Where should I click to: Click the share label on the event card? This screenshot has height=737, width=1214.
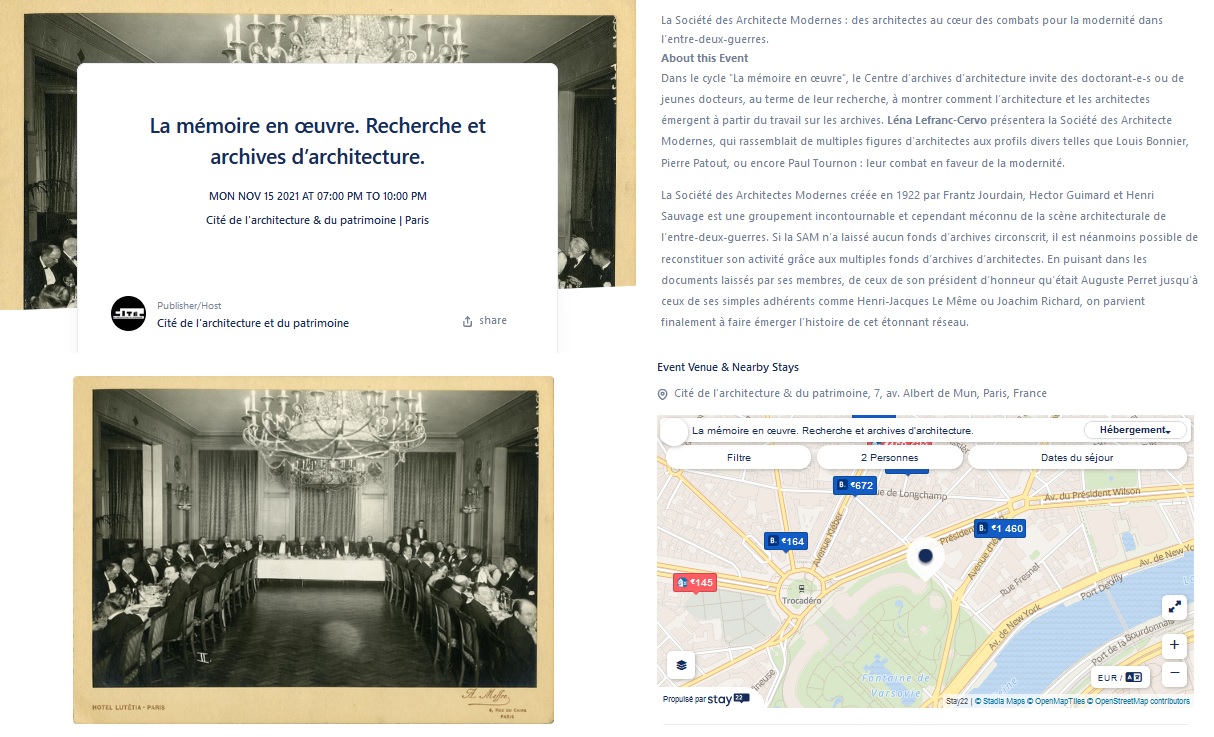coord(493,321)
